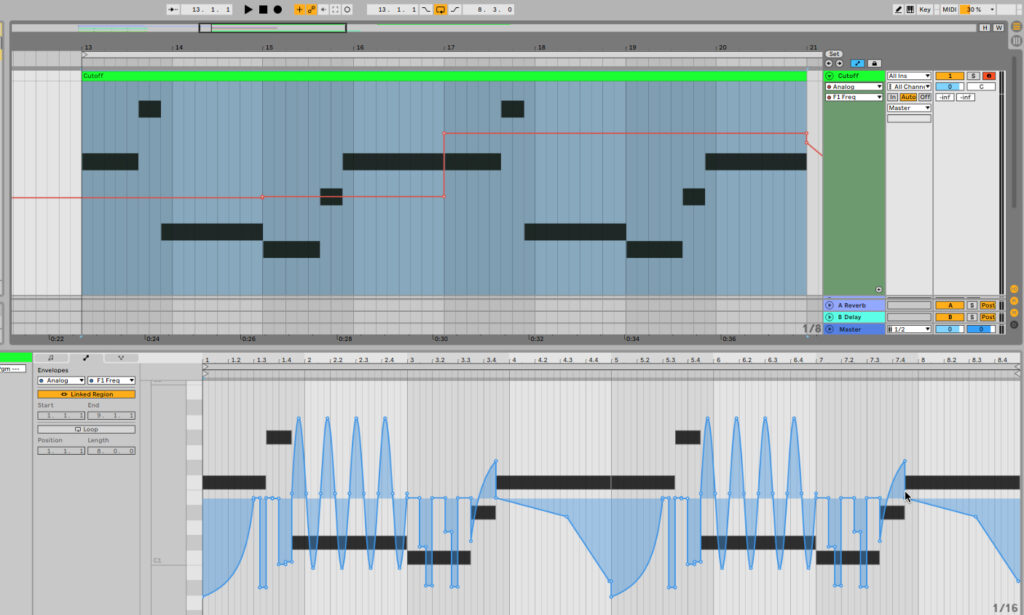Click the W optimize width button
The image size is (1024, 615).
(999, 27)
